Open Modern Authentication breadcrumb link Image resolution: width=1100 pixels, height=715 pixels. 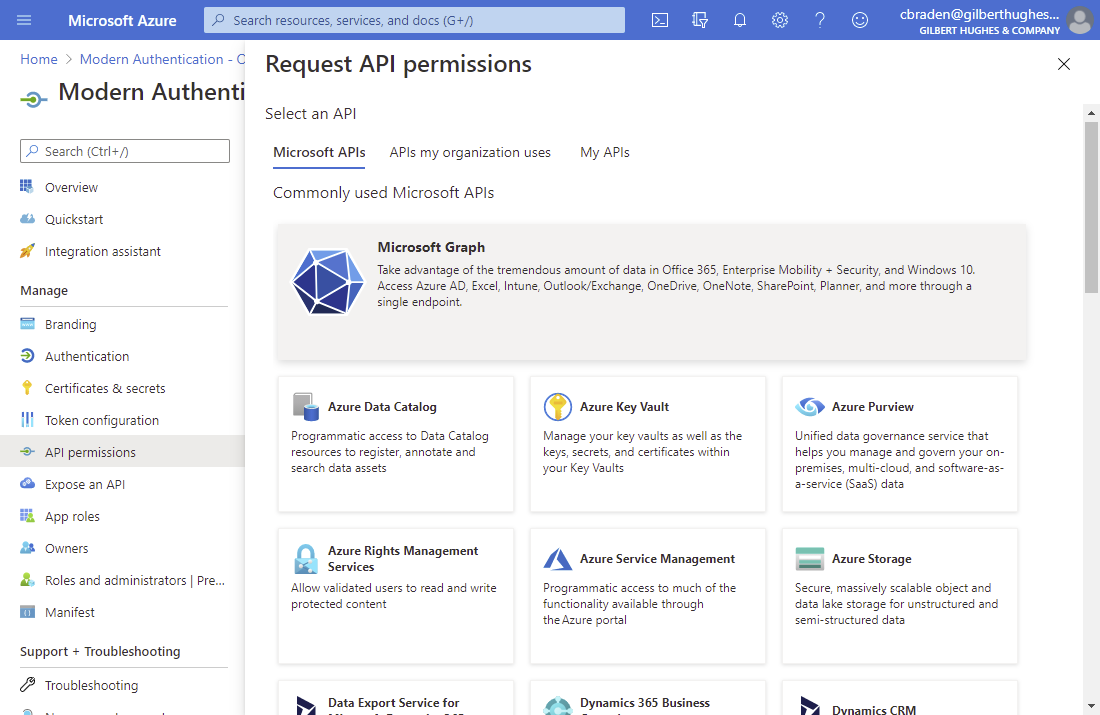pos(162,60)
